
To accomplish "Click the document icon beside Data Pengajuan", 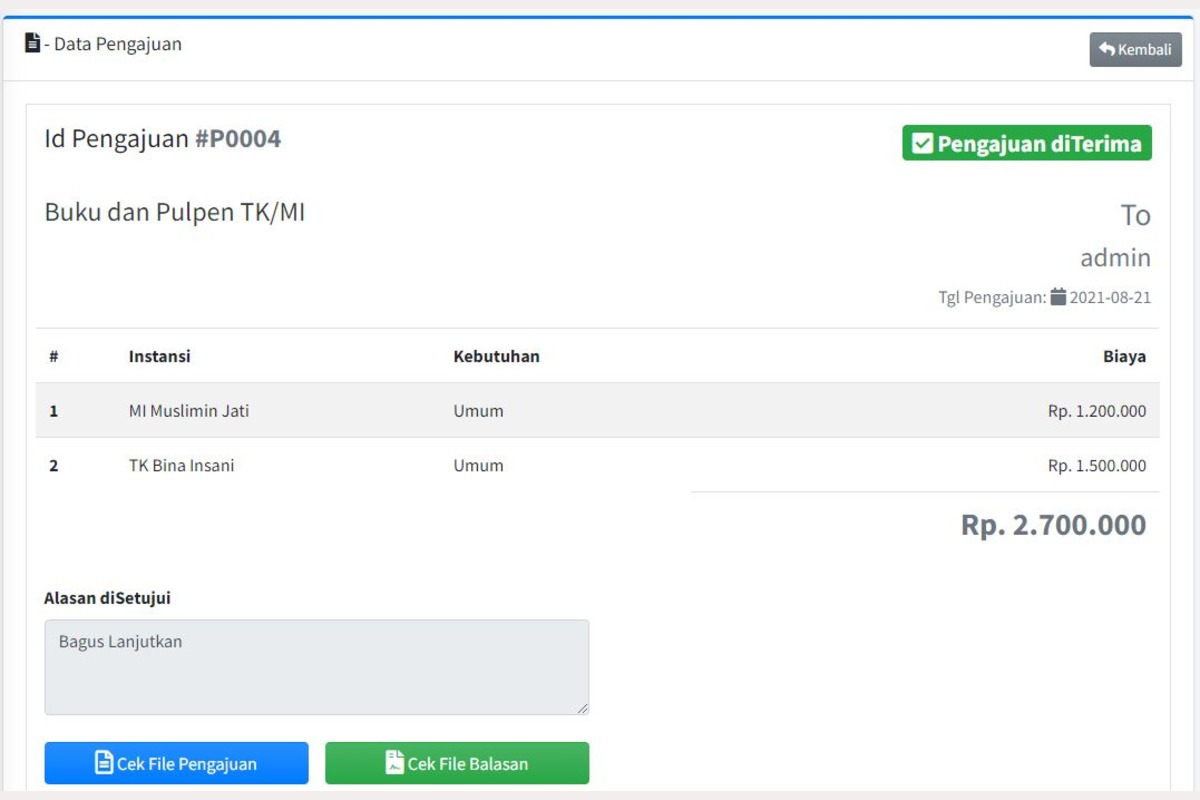I will [32, 43].
